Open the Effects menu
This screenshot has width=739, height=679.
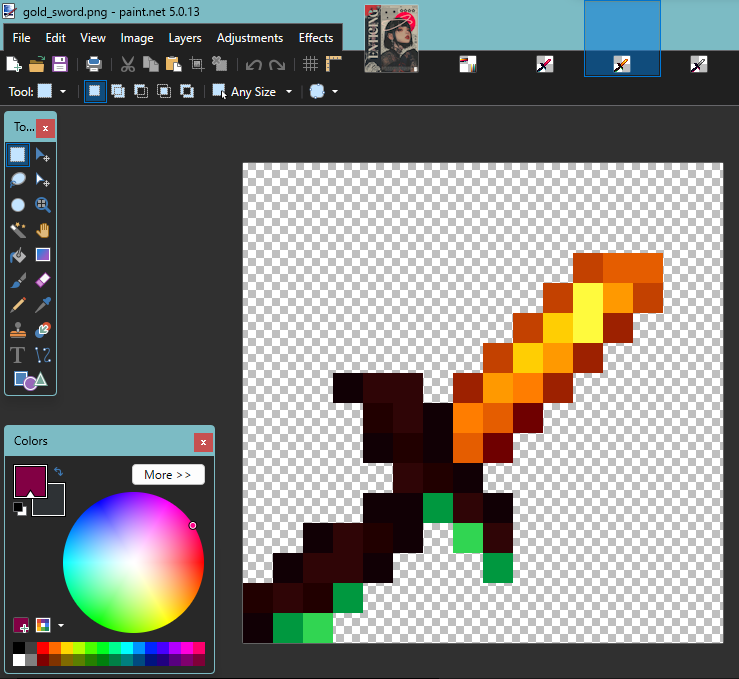tap(316, 38)
